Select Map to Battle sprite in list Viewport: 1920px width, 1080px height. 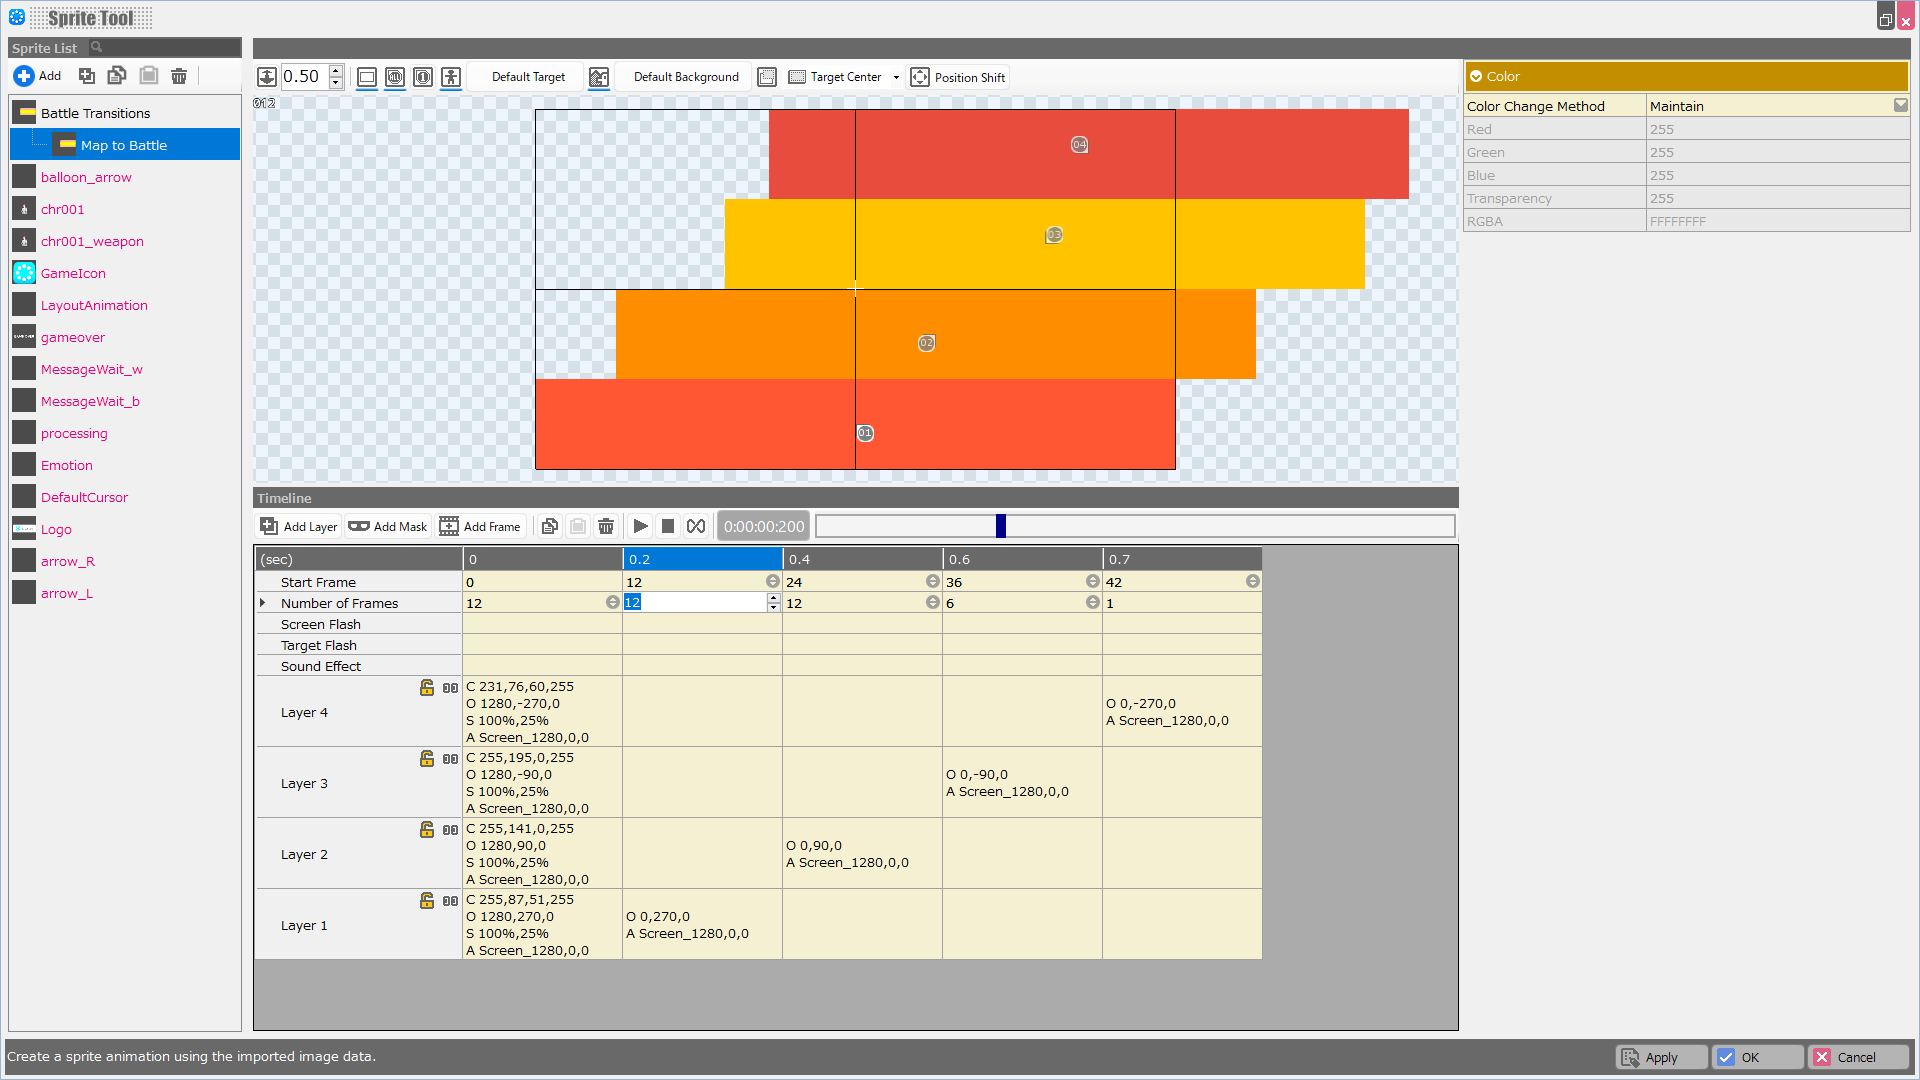click(x=123, y=144)
